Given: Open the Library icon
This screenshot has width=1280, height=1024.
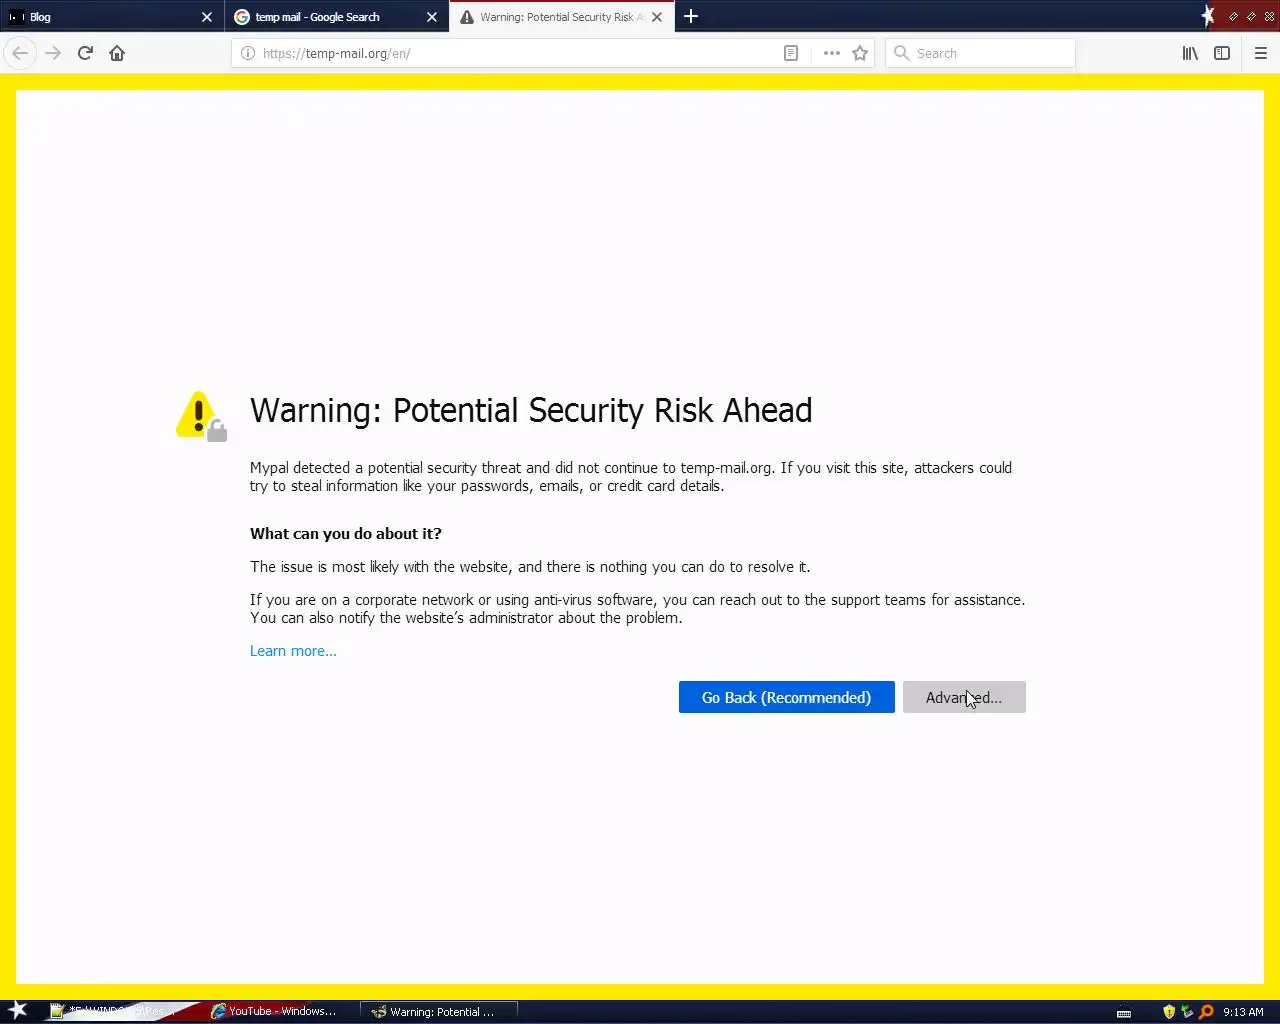Looking at the screenshot, I should click(1190, 53).
